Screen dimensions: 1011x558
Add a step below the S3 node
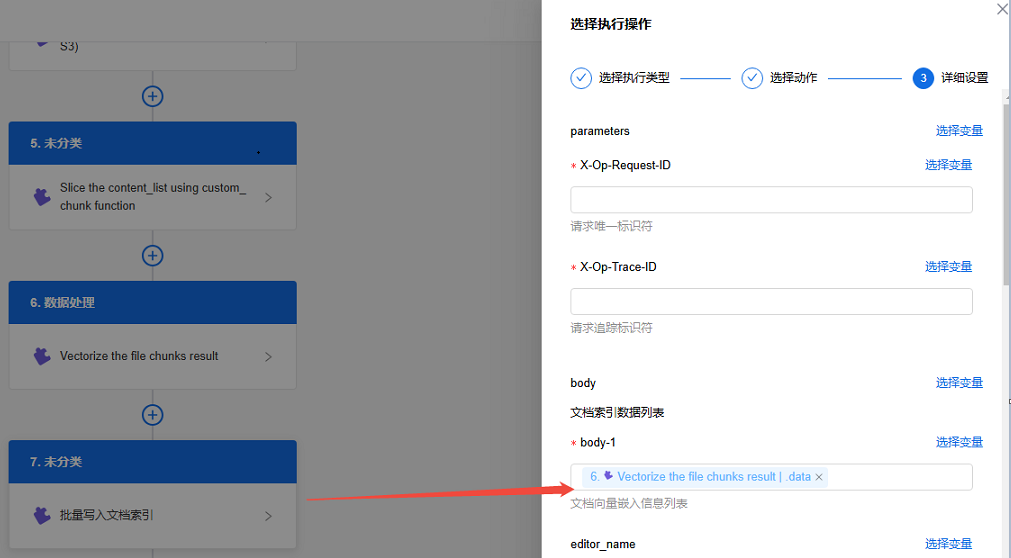[152, 96]
